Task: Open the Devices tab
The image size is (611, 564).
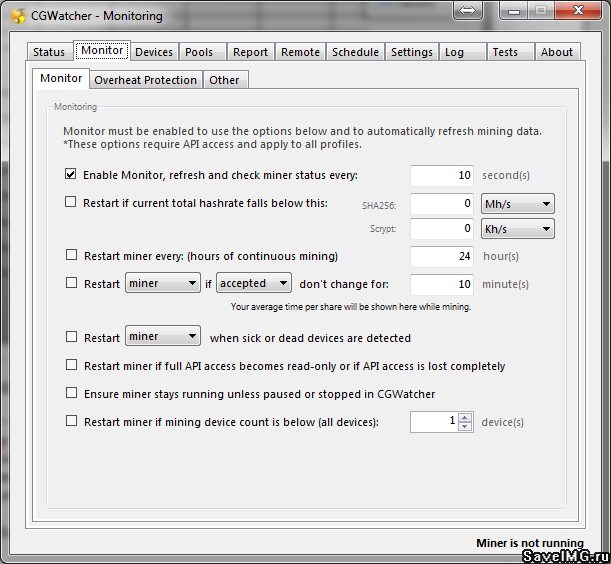Action: 154,52
